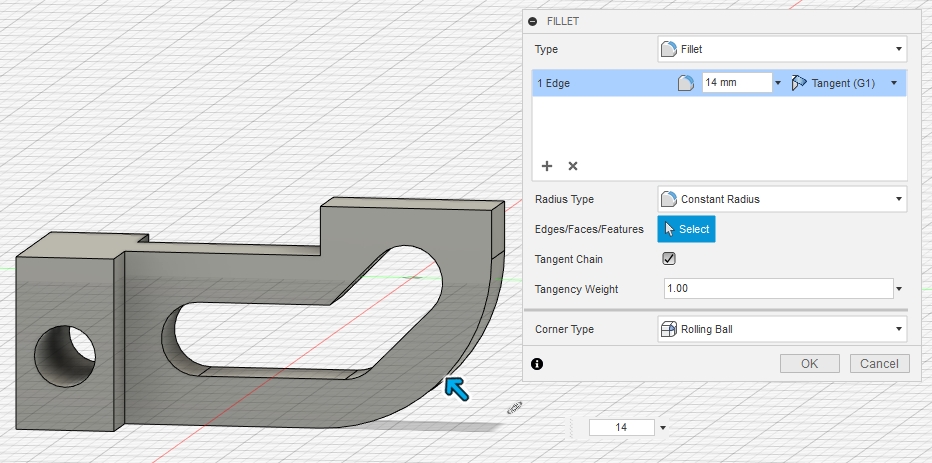Screen dimensions: 932x463
Task: Open the Type dropdown showing Fillet
Action: click(782, 49)
